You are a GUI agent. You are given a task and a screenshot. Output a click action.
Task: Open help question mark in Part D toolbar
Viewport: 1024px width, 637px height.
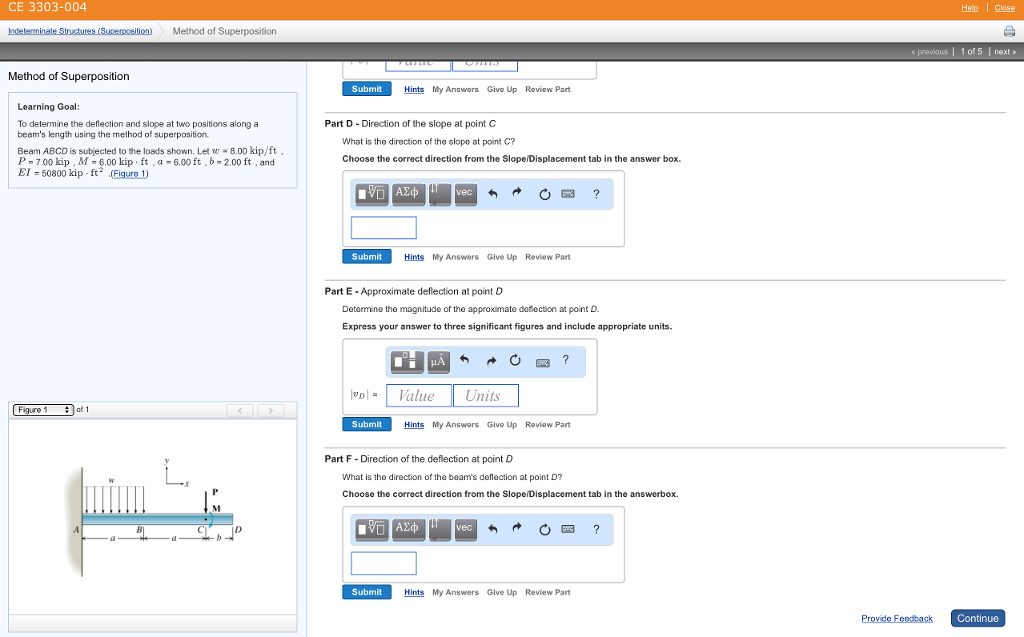click(x=596, y=194)
